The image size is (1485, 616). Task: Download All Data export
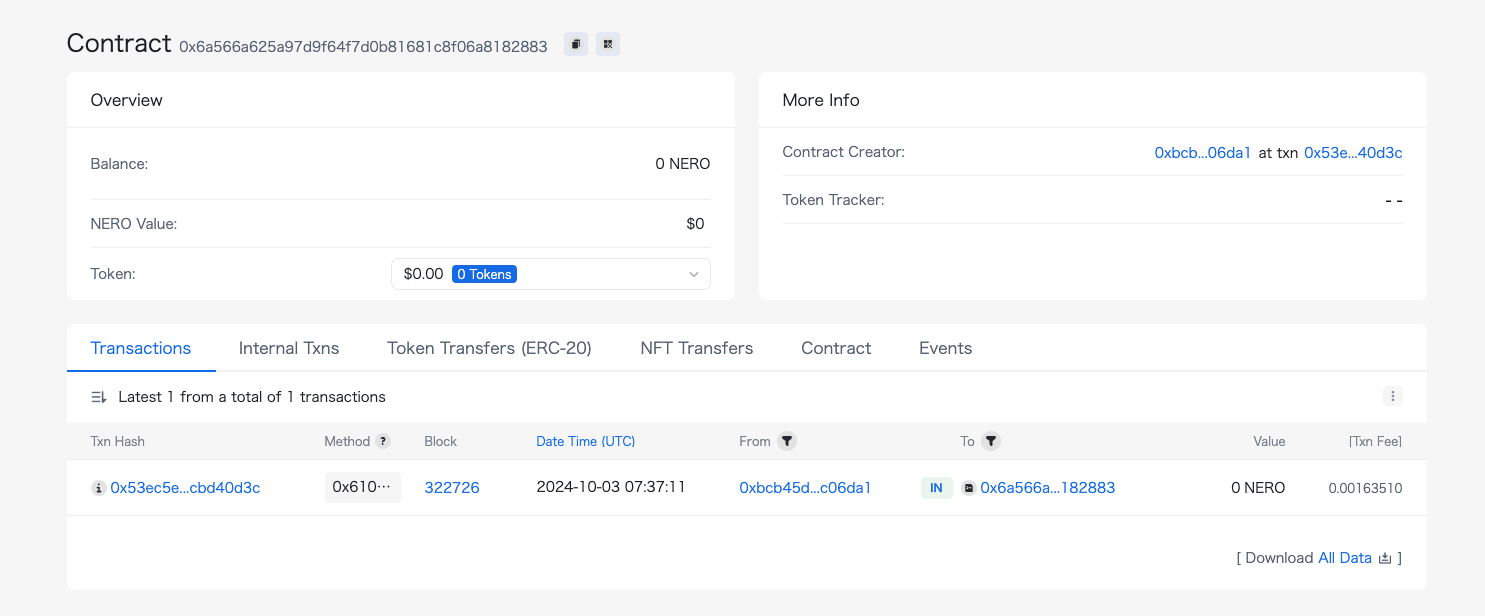1345,558
